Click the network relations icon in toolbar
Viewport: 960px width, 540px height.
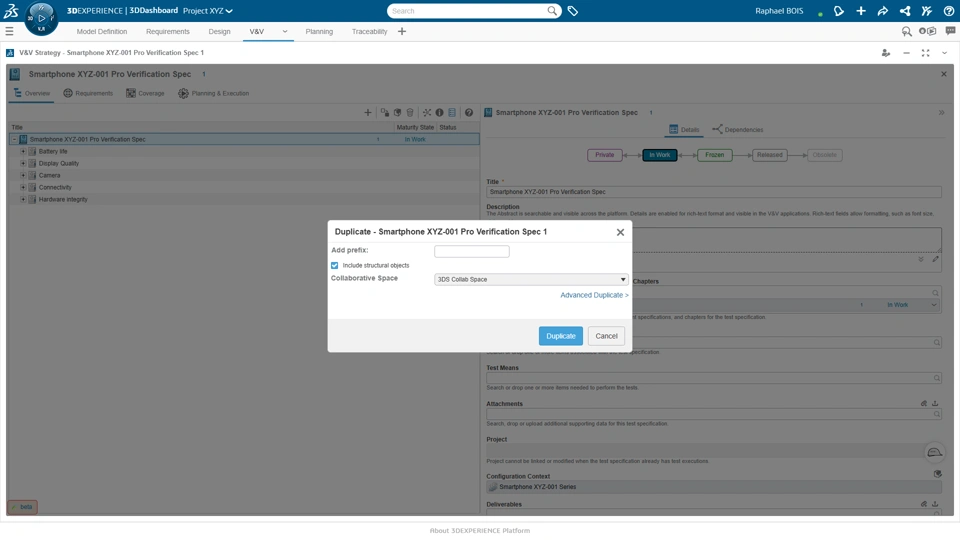(x=427, y=113)
